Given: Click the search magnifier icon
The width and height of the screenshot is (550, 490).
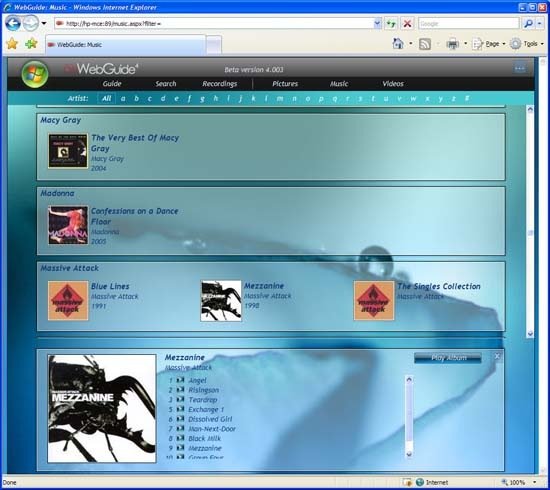Looking at the screenshot, I should click(528, 24).
